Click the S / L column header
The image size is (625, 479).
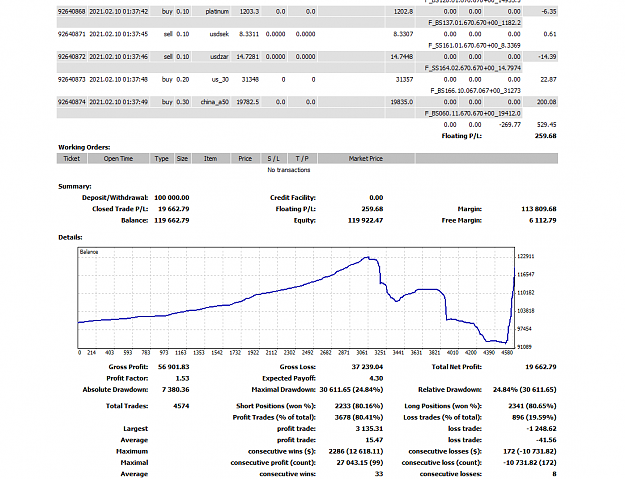pos(274,159)
